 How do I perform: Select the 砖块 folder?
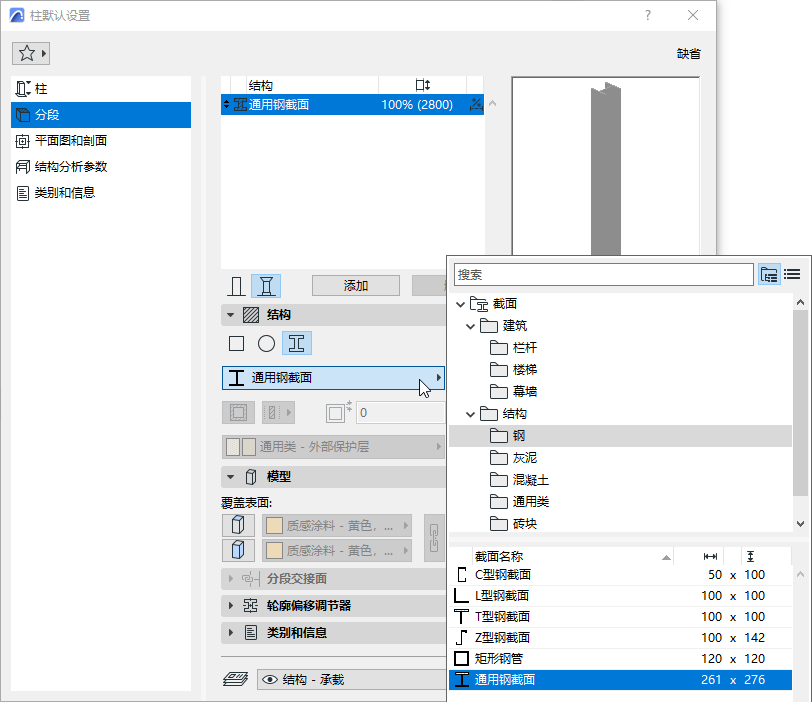(x=514, y=524)
